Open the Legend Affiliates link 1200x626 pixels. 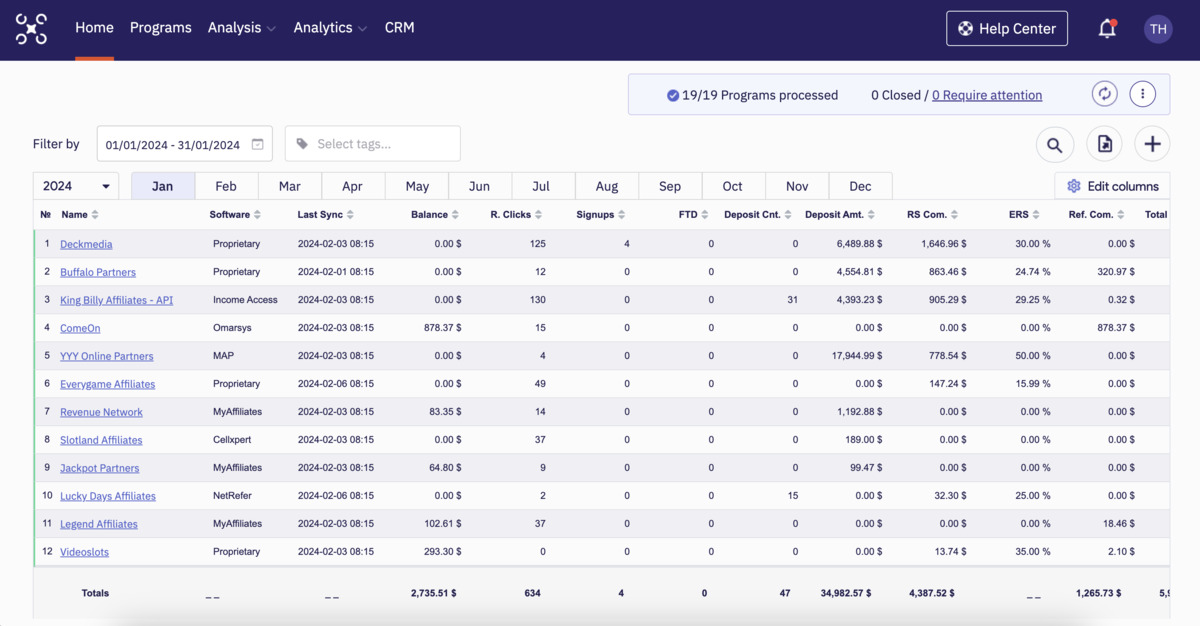pos(99,524)
